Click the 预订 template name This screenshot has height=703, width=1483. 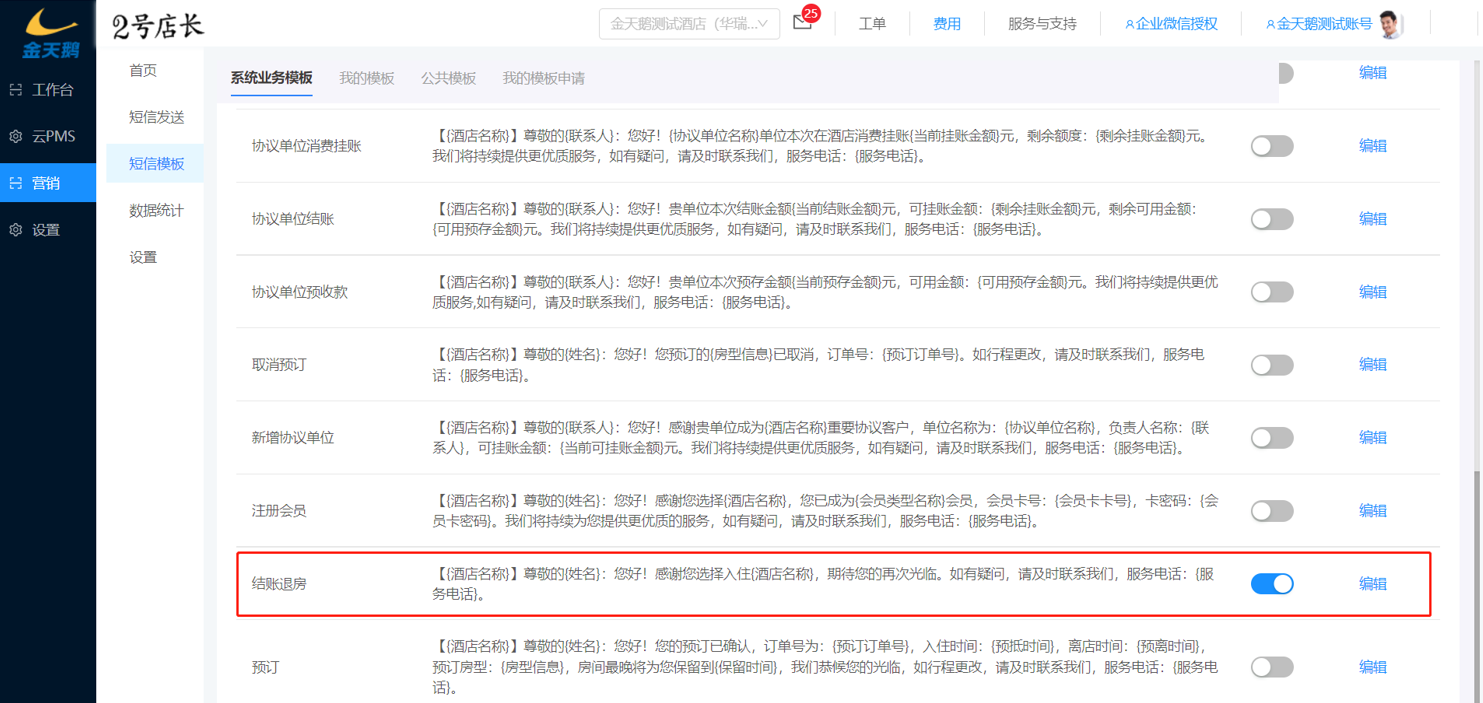tap(266, 667)
